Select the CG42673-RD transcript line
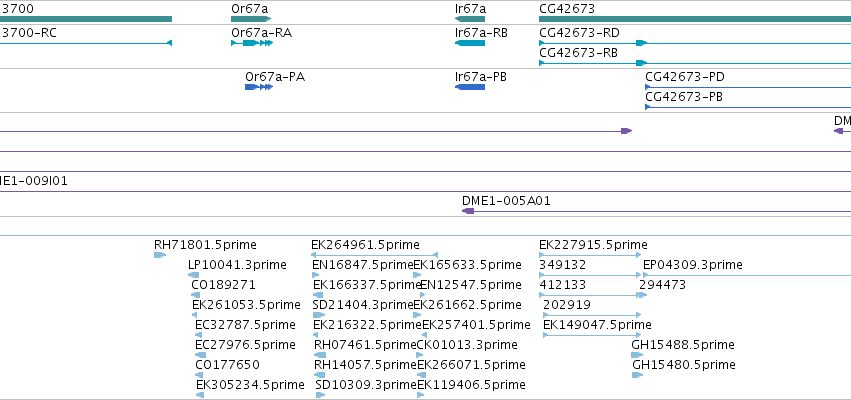851x400 pixels. tap(695, 43)
